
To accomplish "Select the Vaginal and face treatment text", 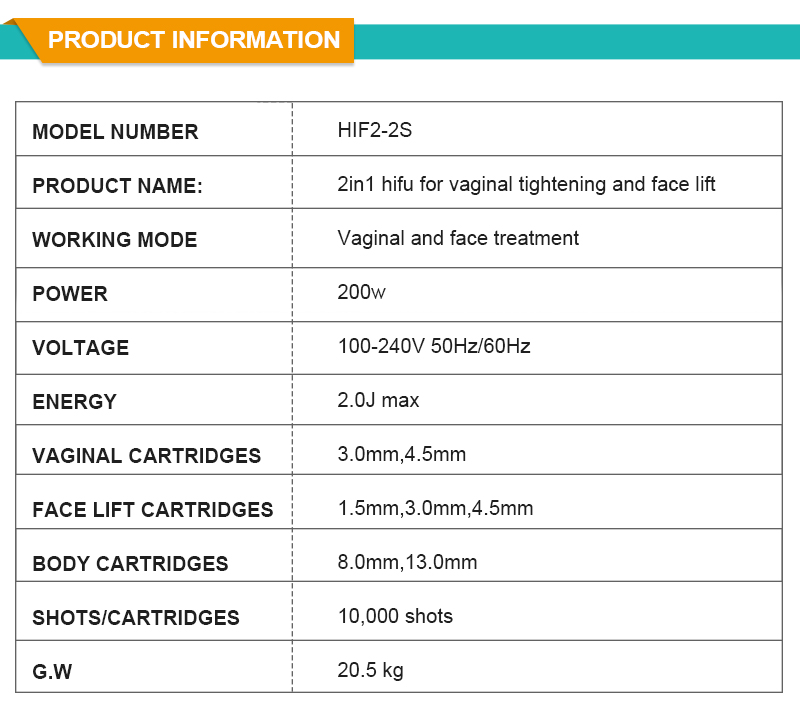I will tap(458, 238).
